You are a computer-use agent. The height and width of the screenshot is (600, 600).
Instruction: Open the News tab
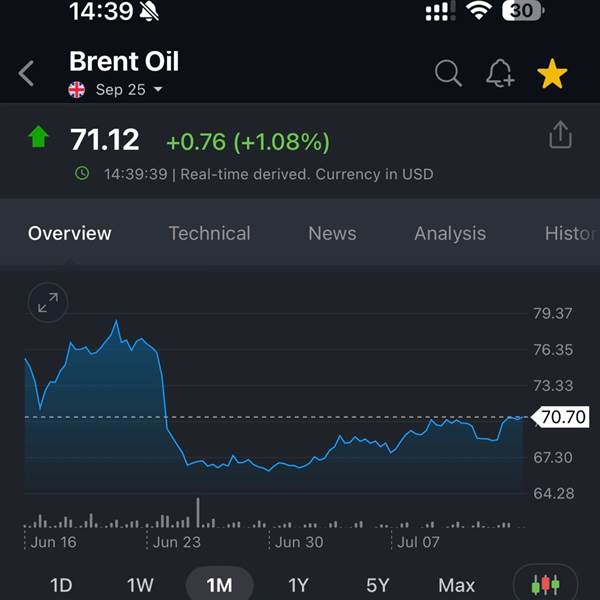(x=332, y=233)
